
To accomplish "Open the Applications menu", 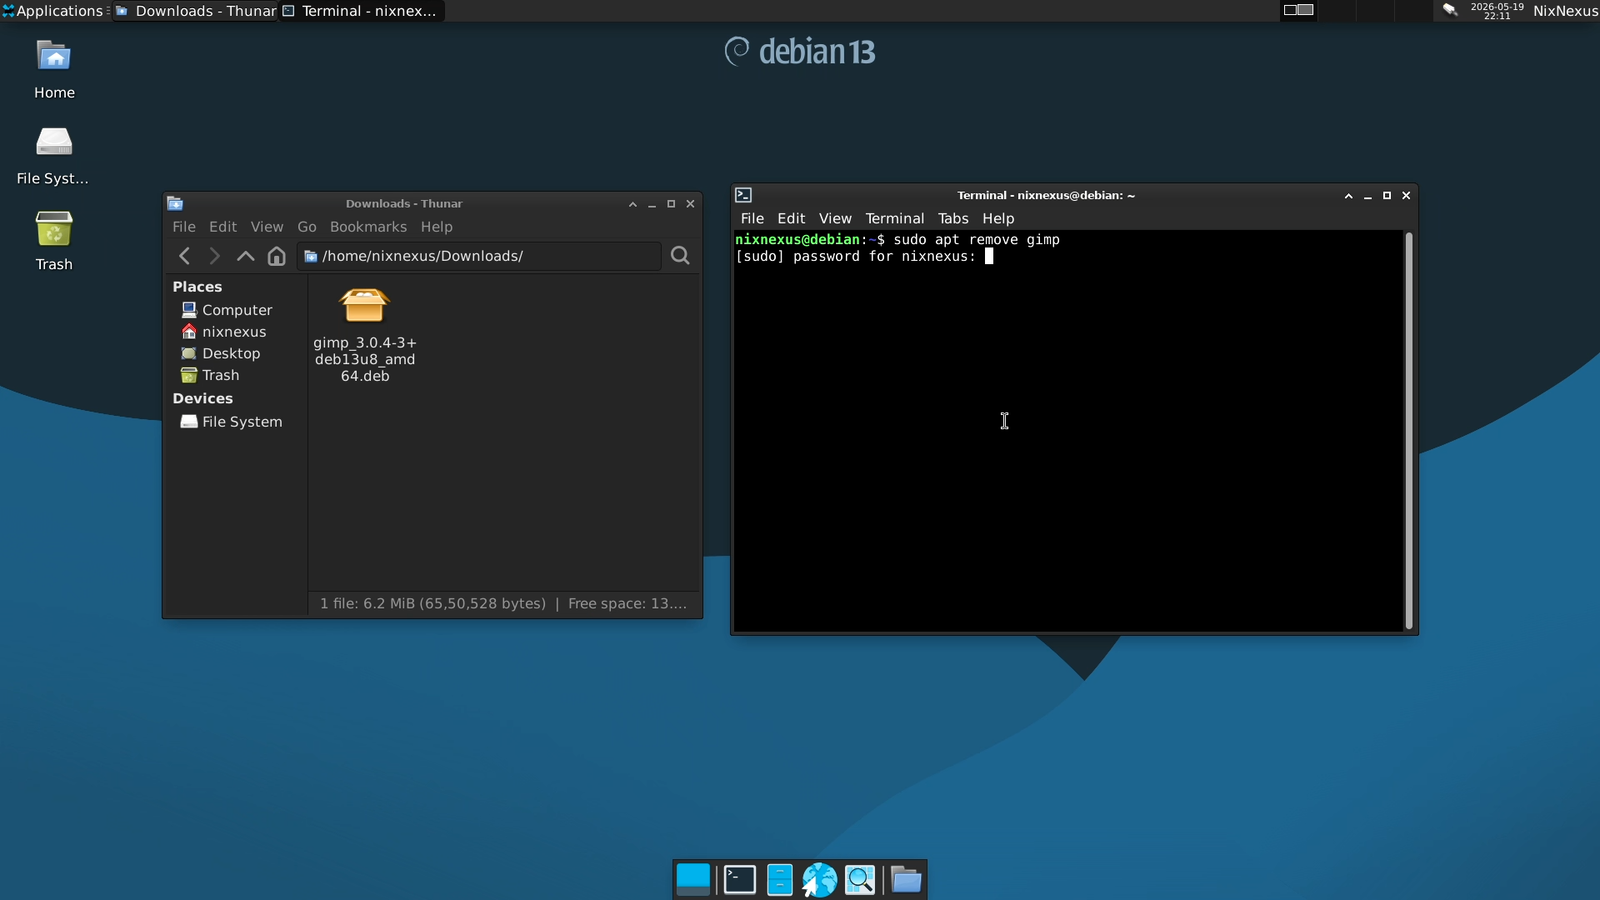I will pos(53,11).
